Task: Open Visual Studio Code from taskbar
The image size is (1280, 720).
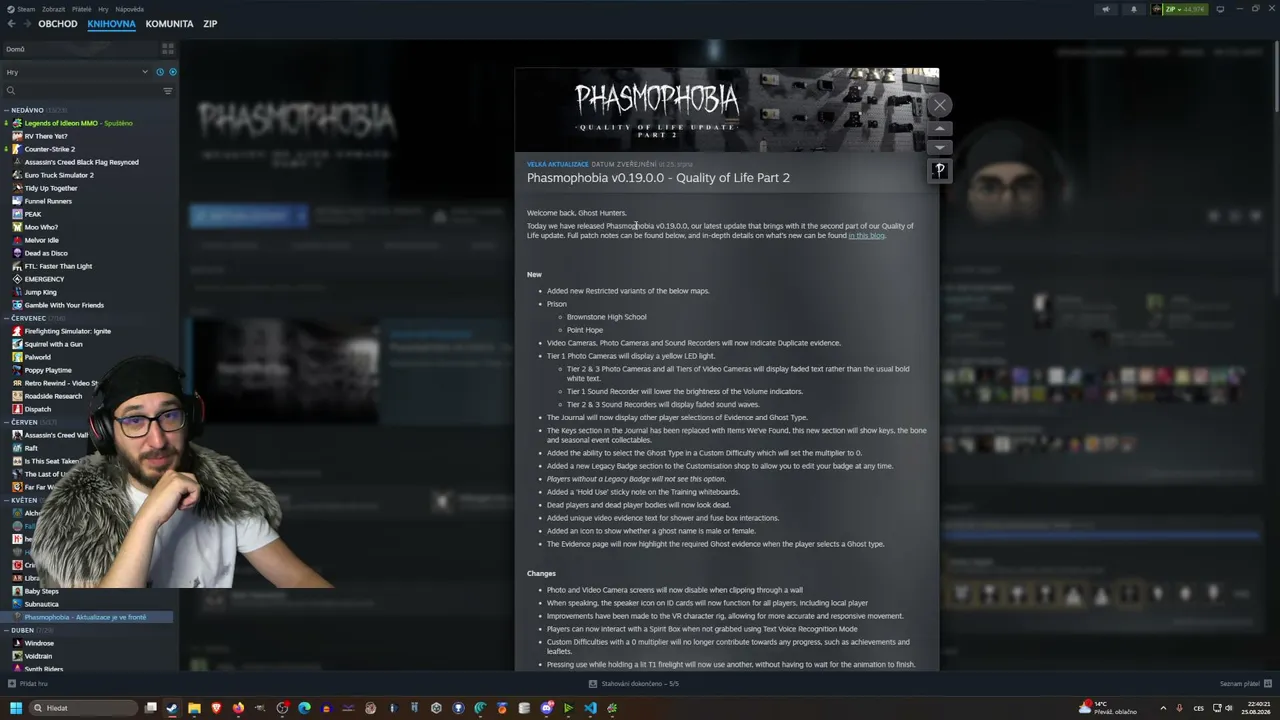Action: click(590, 708)
